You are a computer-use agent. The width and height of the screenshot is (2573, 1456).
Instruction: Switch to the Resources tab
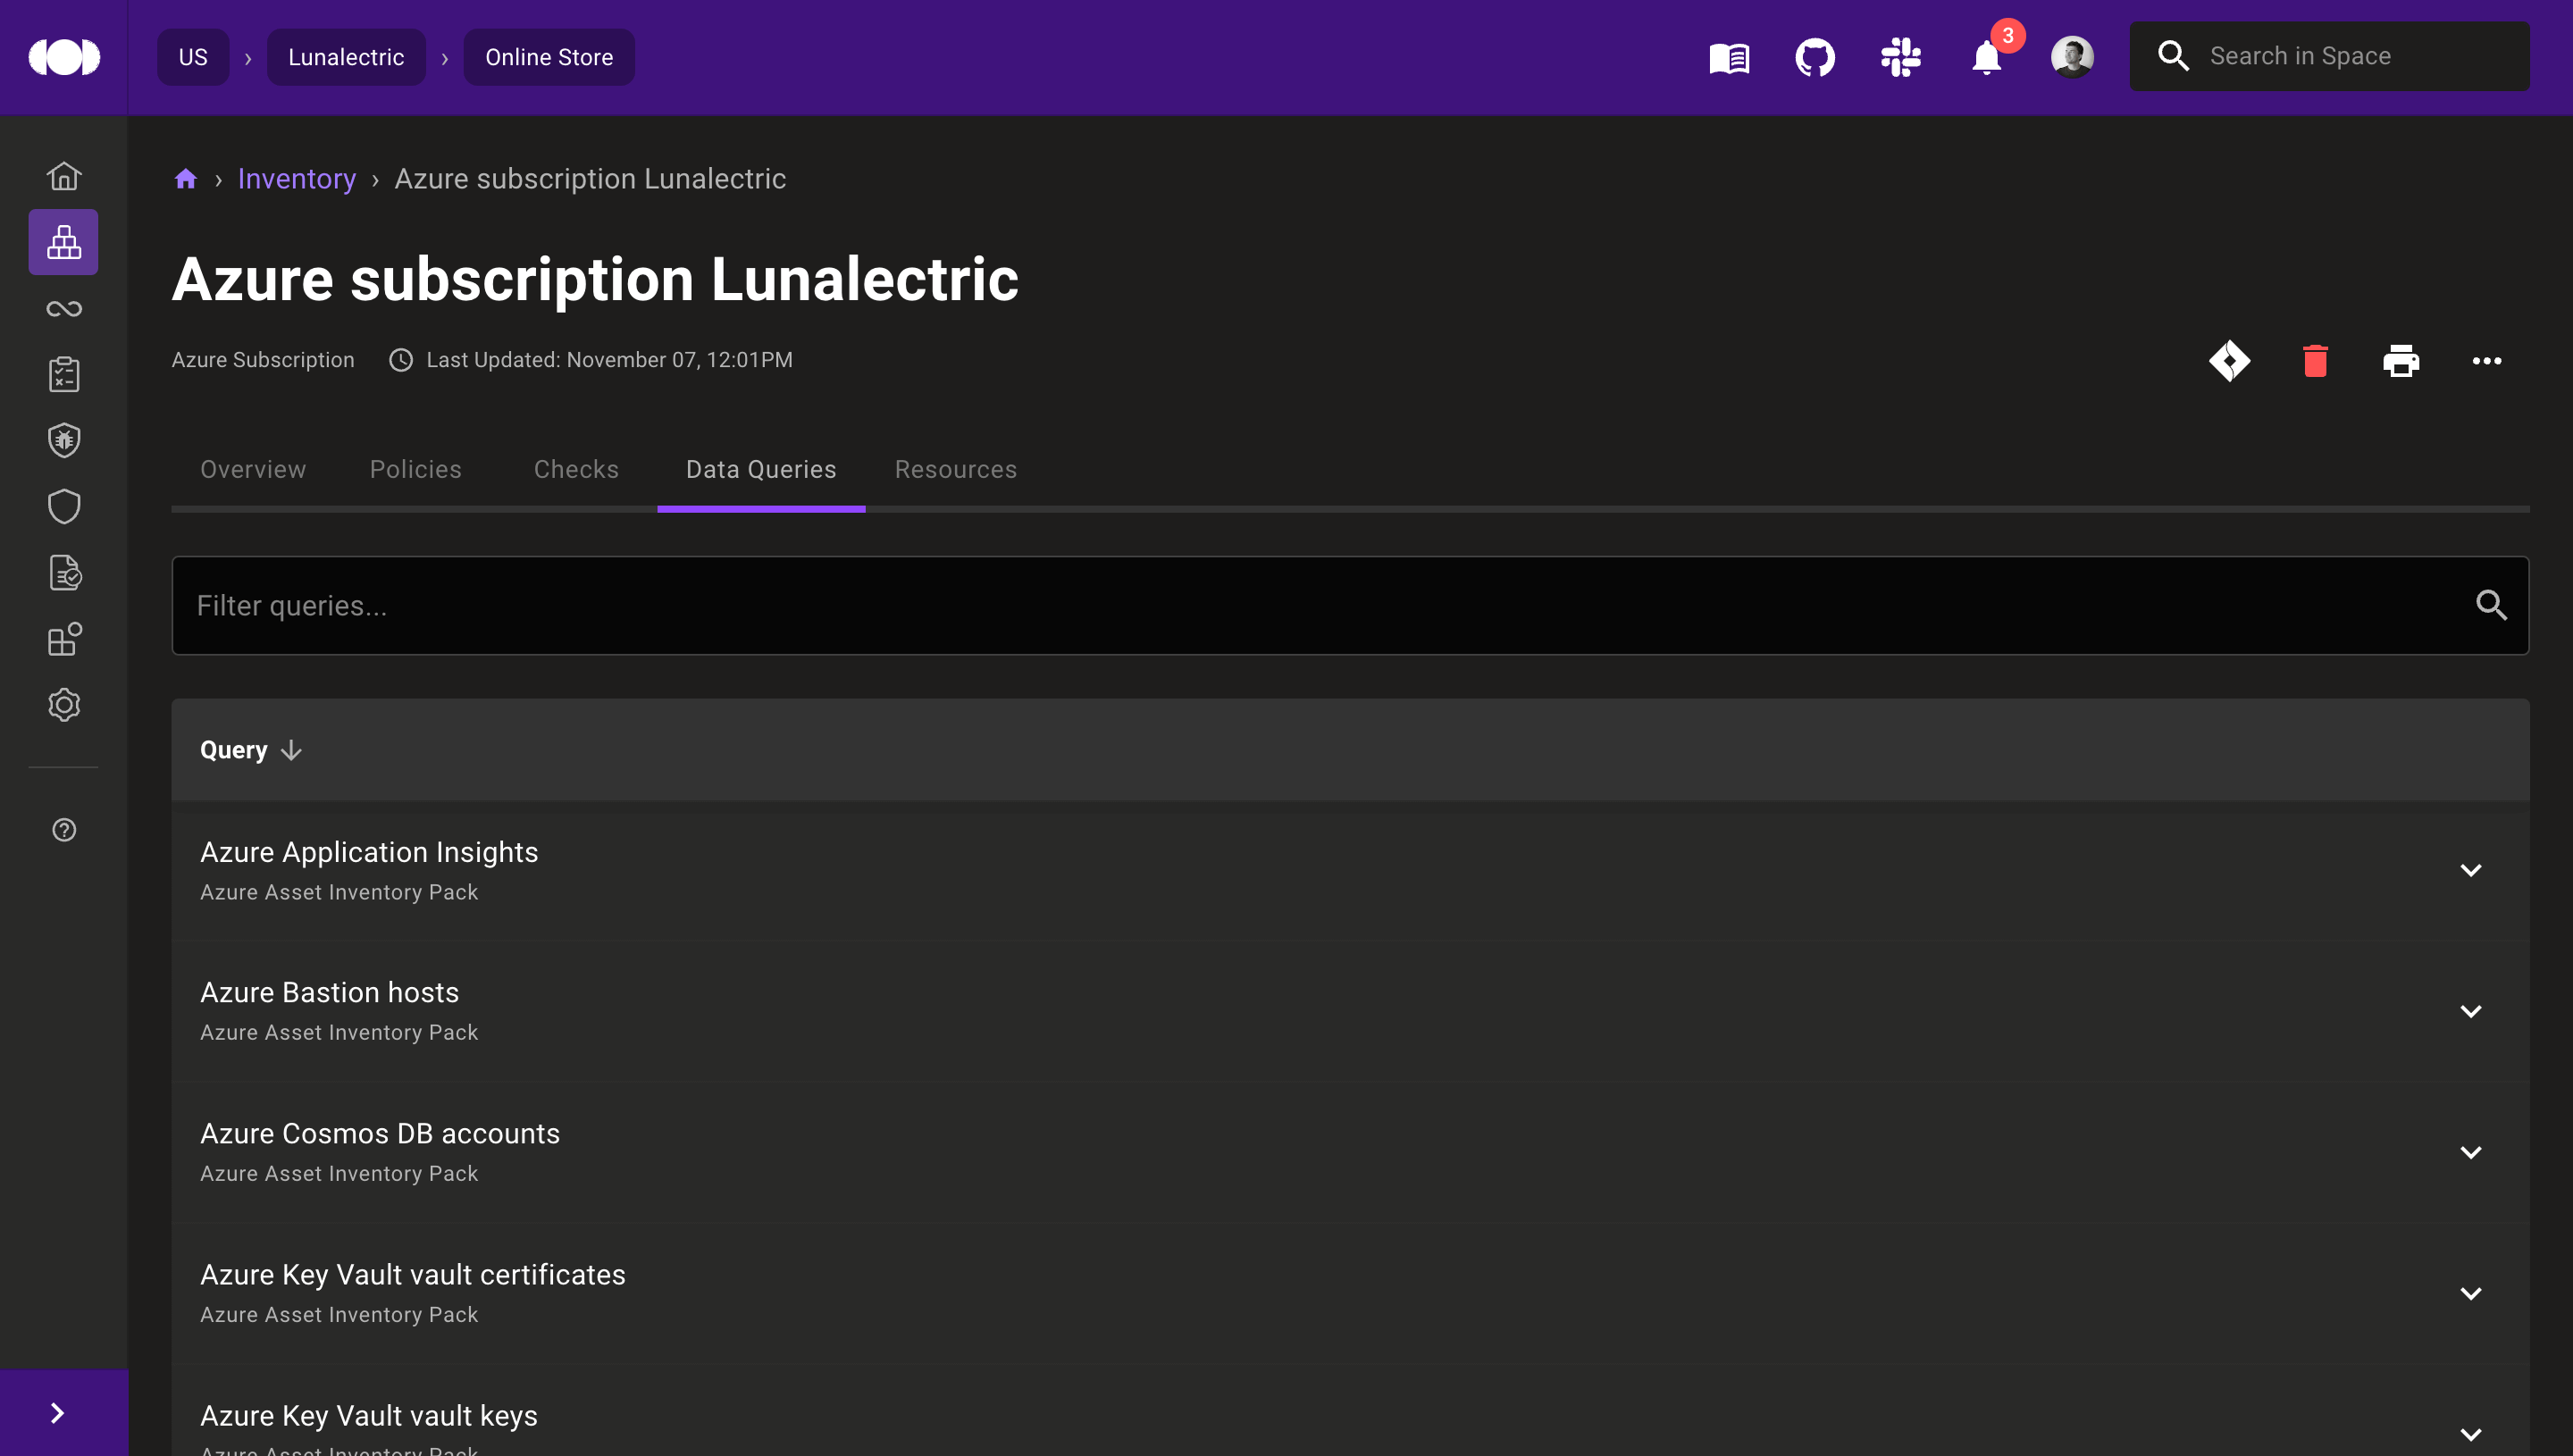click(x=955, y=469)
